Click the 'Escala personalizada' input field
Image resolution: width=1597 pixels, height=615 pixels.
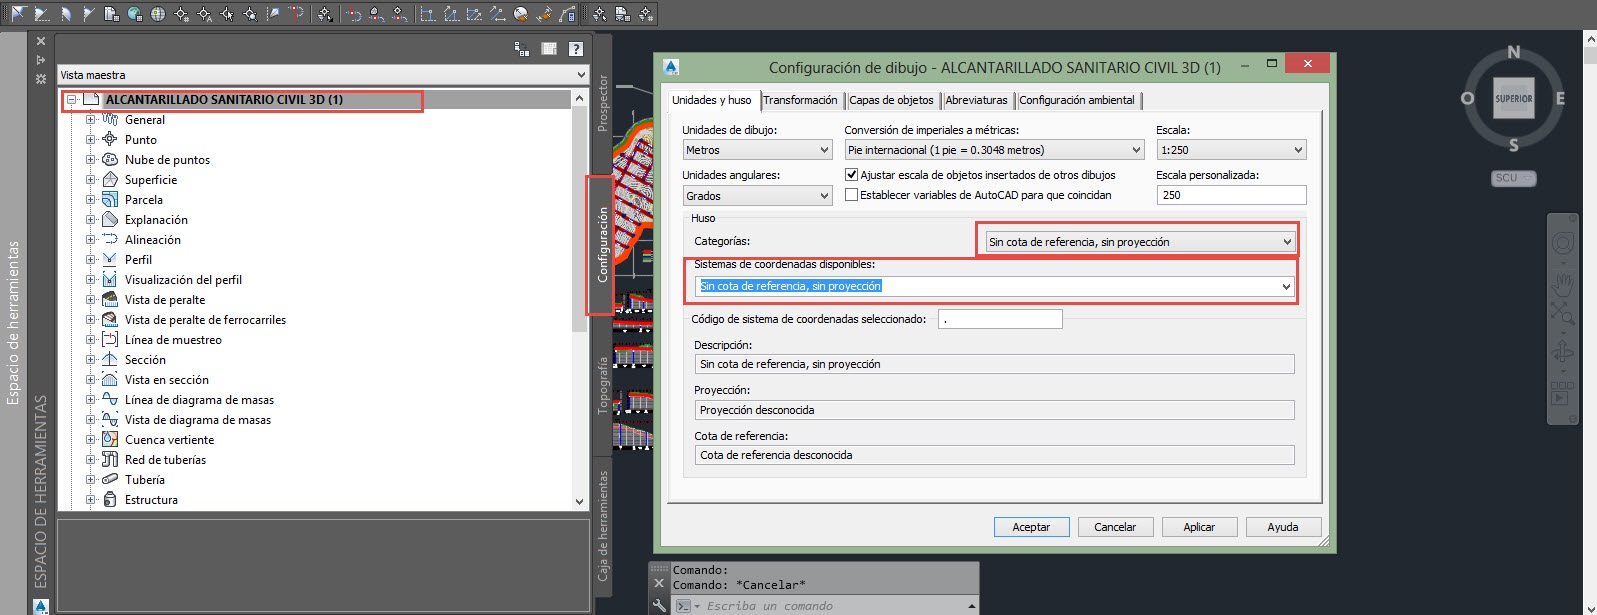(x=1231, y=195)
